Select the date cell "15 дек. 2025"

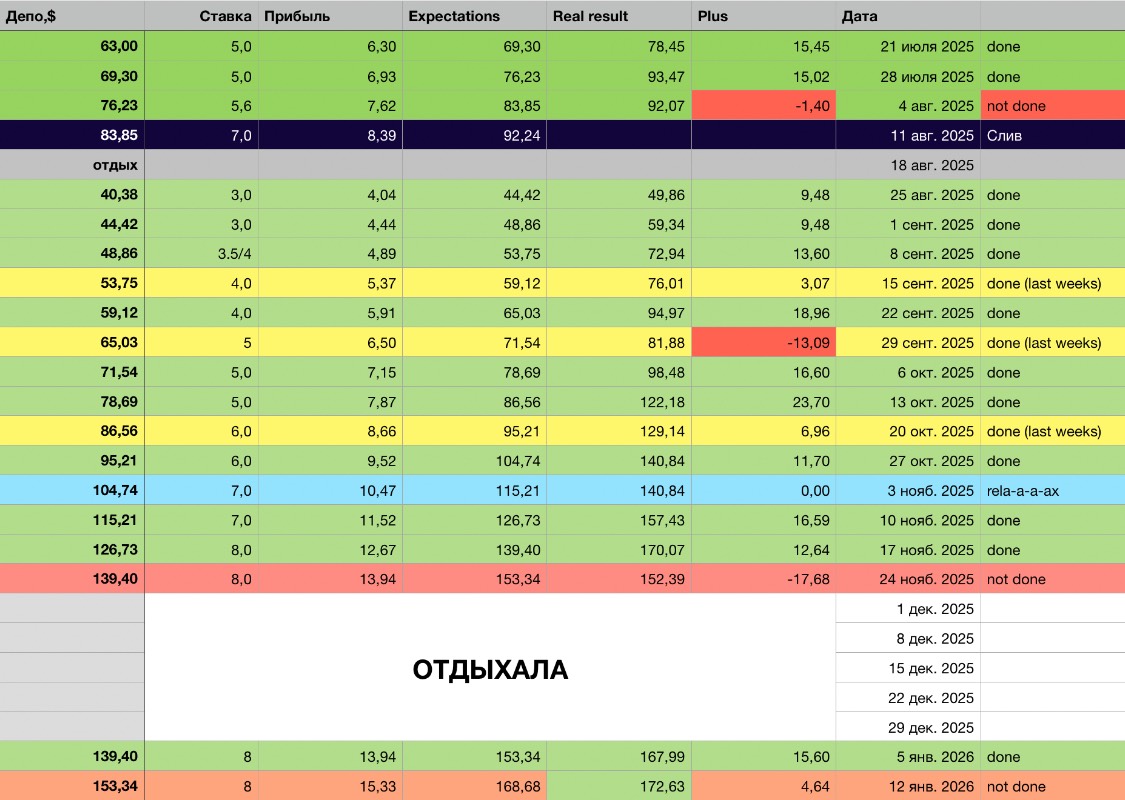907,668
